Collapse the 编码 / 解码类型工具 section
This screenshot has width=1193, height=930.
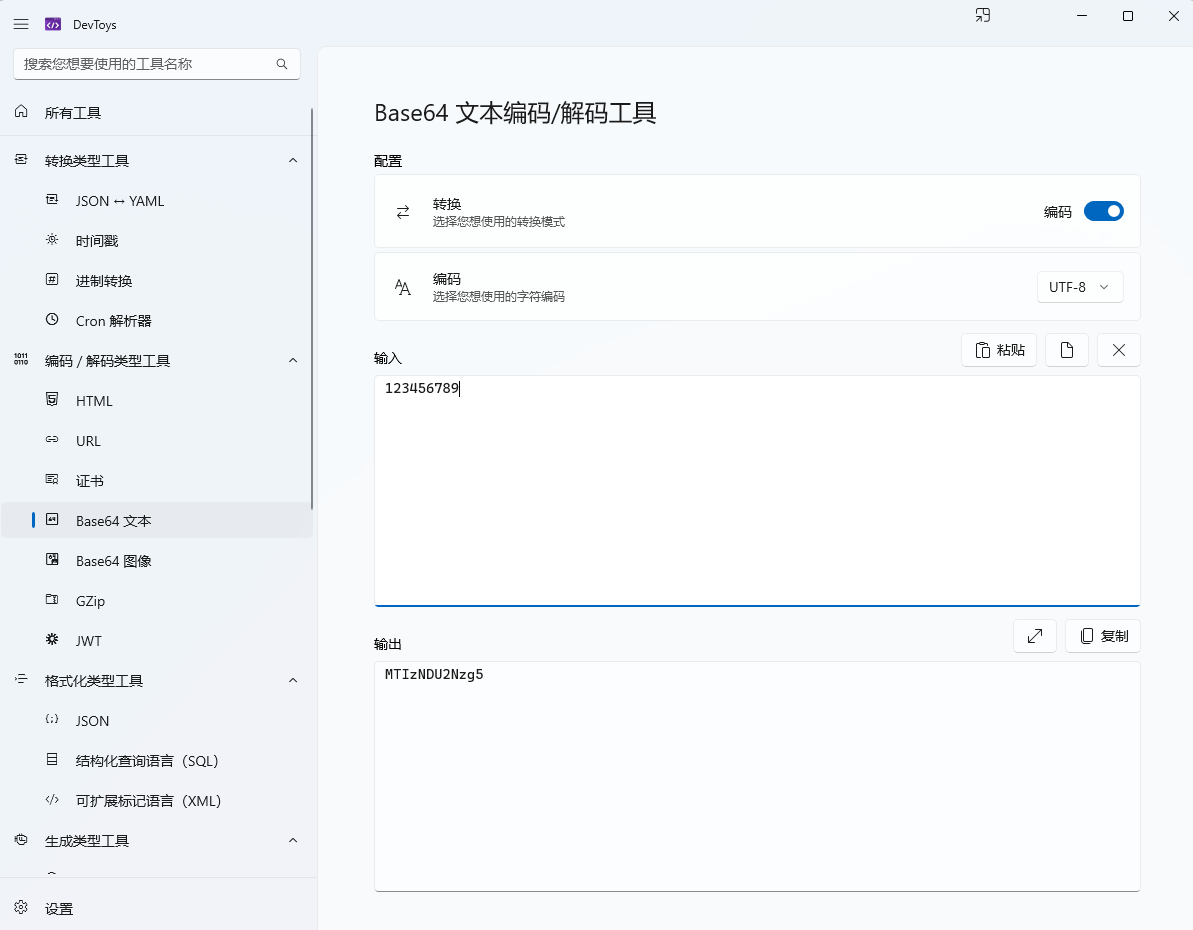(x=293, y=360)
